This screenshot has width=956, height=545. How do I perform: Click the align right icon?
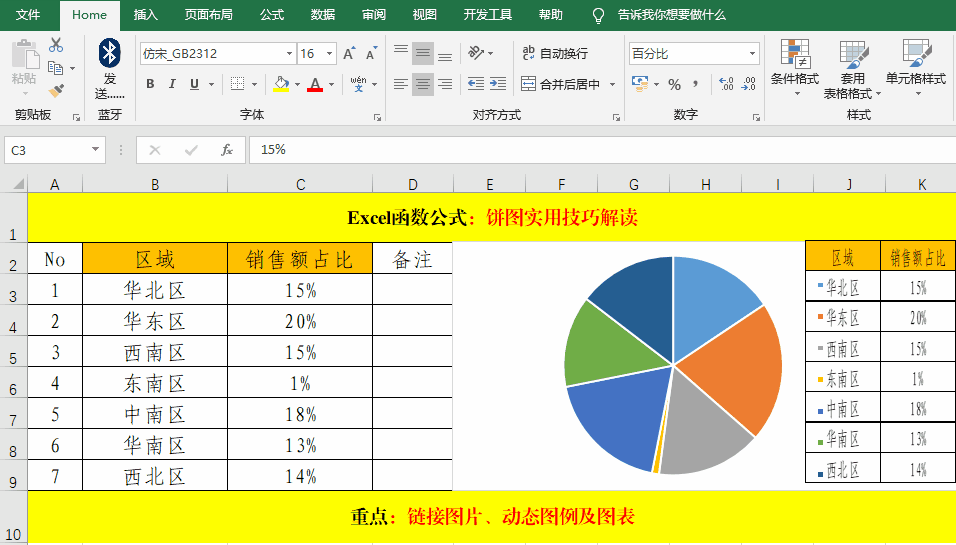click(445, 84)
